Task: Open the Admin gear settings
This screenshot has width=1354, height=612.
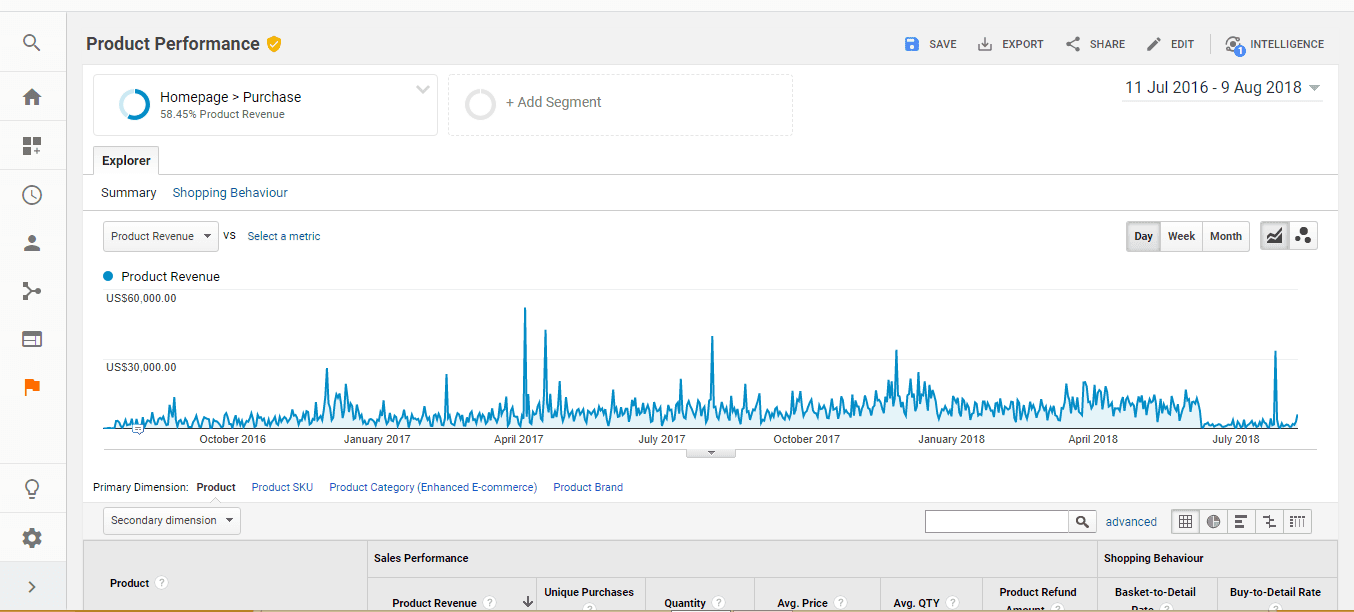Action: click(x=31, y=538)
